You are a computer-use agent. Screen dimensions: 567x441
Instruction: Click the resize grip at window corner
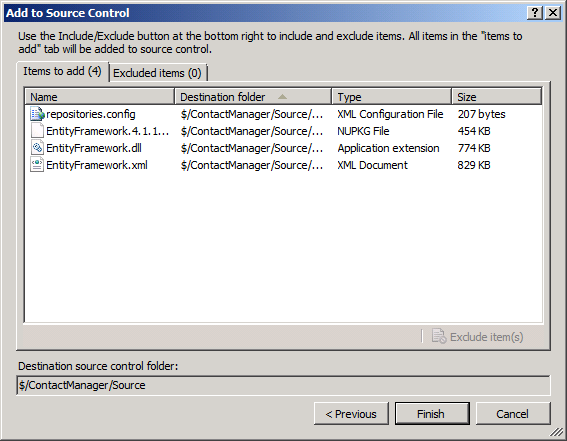[557, 432]
